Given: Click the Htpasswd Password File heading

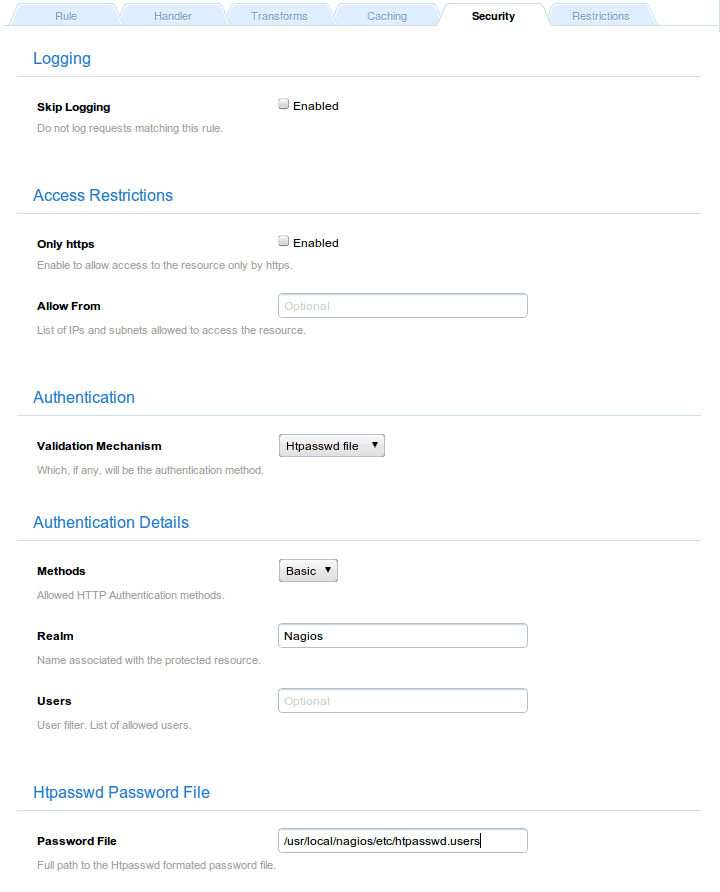Looking at the screenshot, I should (x=121, y=792).
